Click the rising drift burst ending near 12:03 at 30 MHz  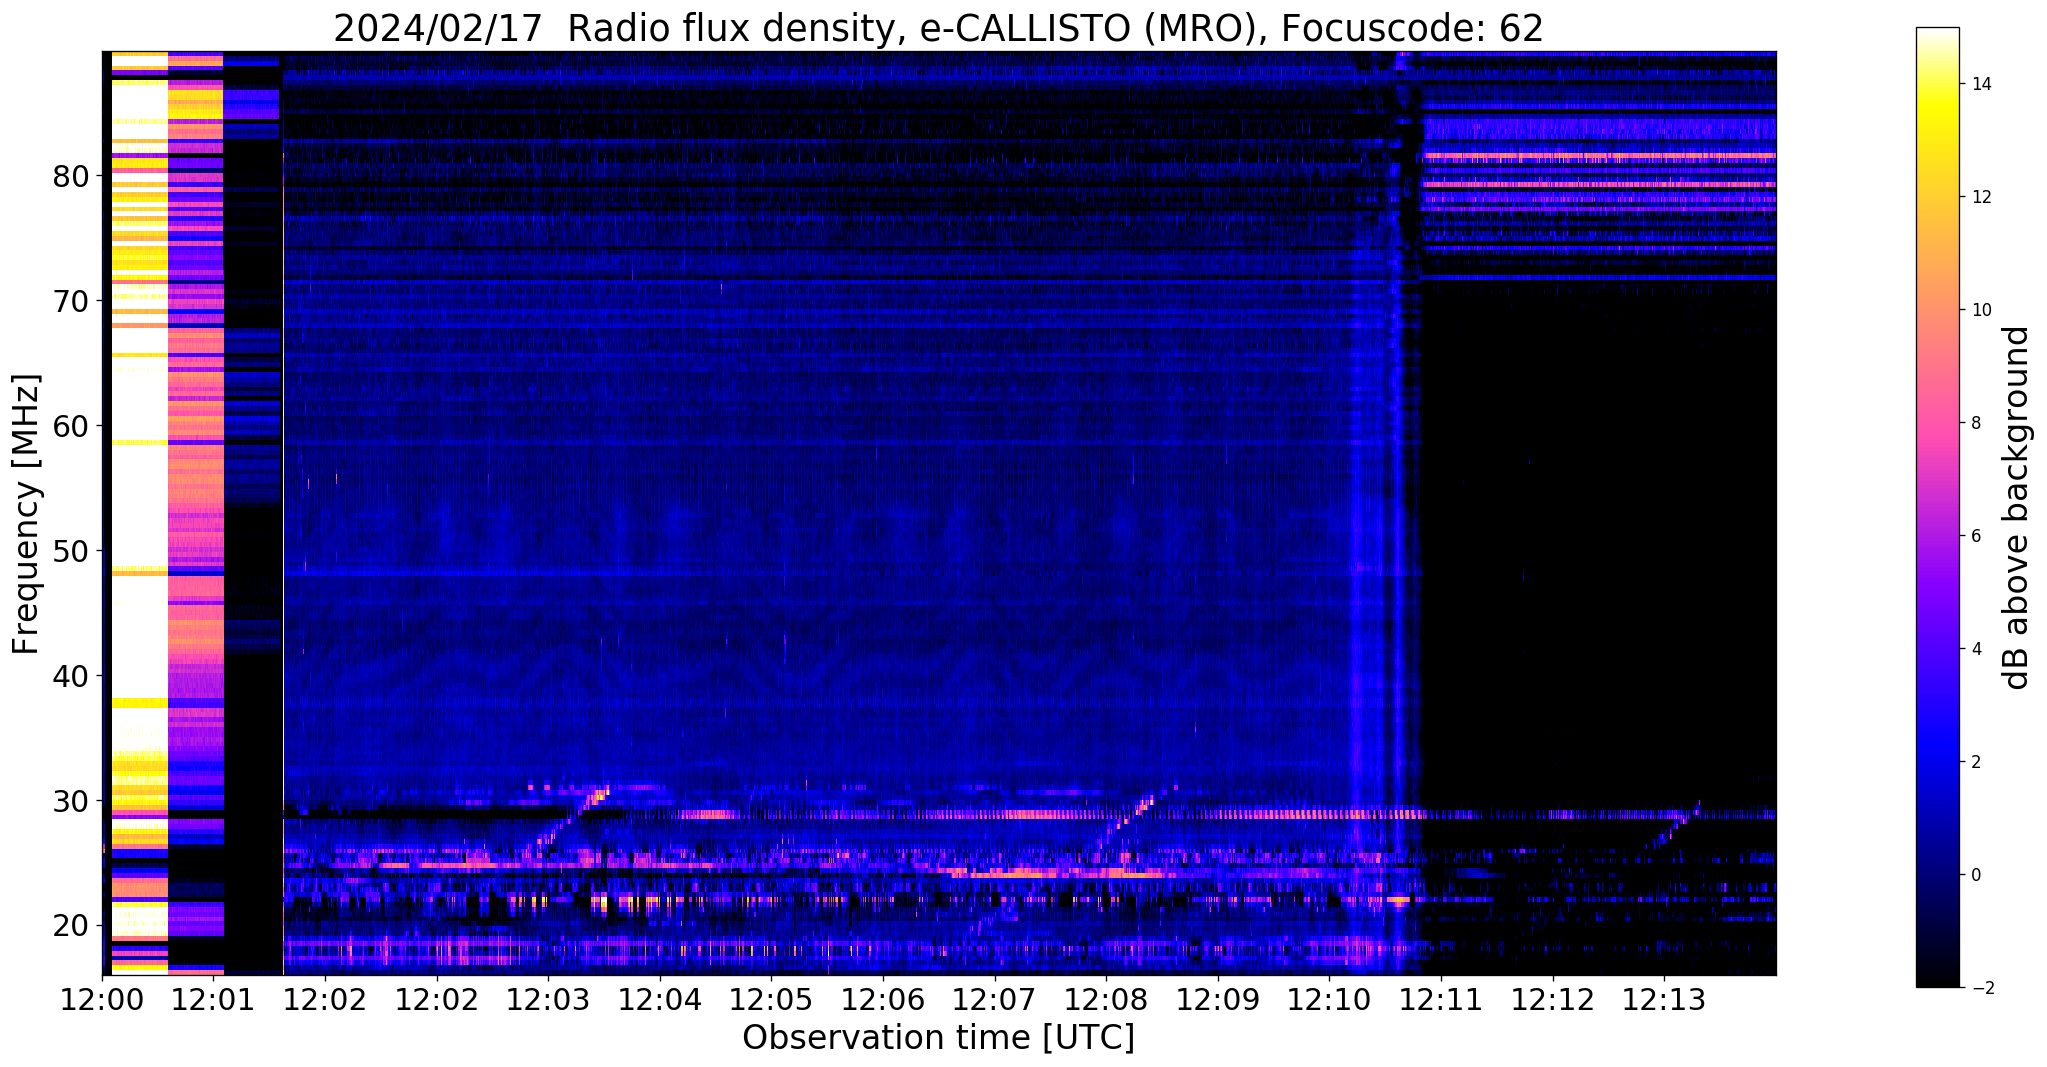point(567,823)
